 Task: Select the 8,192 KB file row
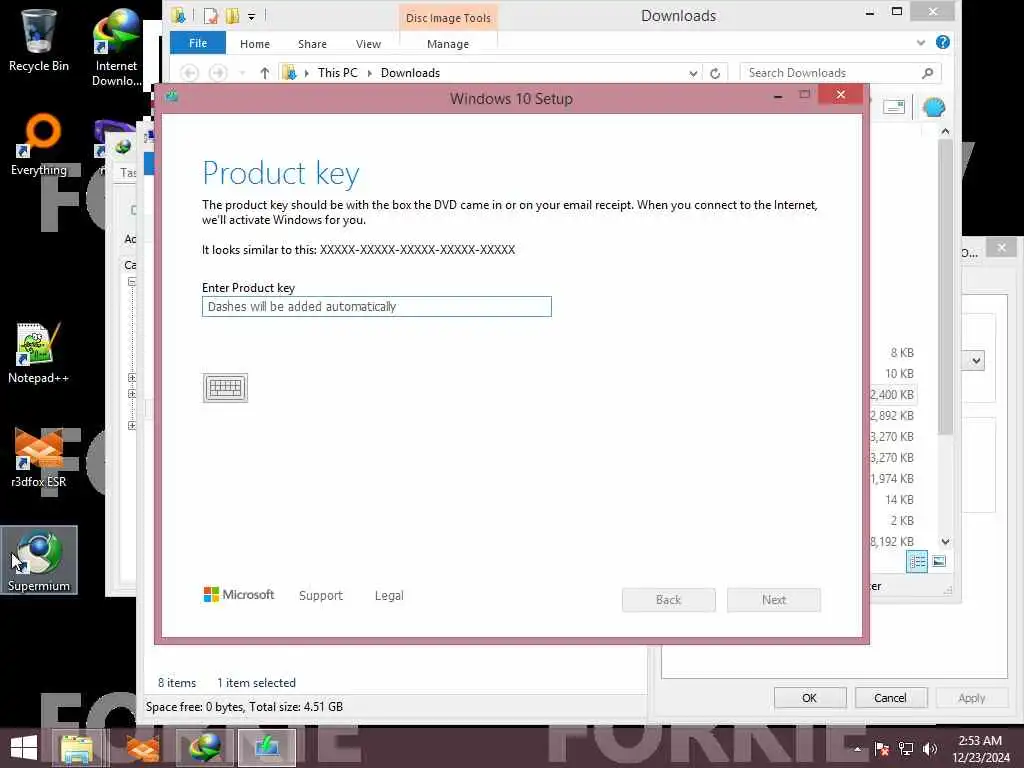pyautogui.click(x=892, y=541)
